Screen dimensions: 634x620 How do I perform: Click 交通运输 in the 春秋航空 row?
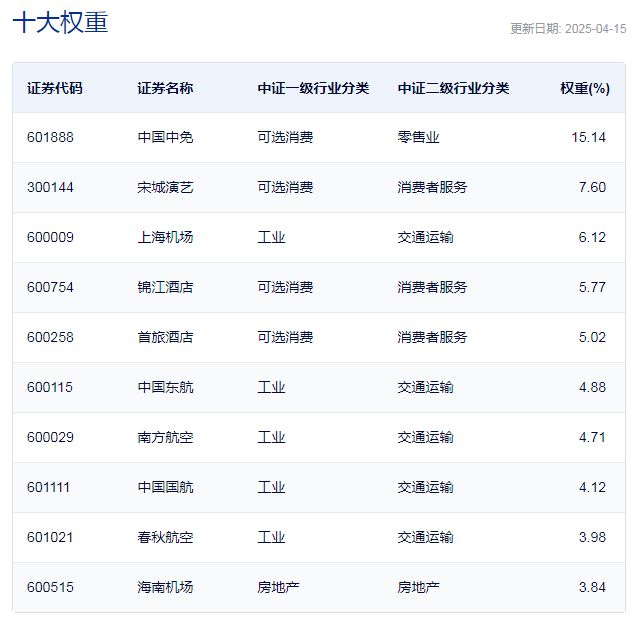click(x=425, y=537)
